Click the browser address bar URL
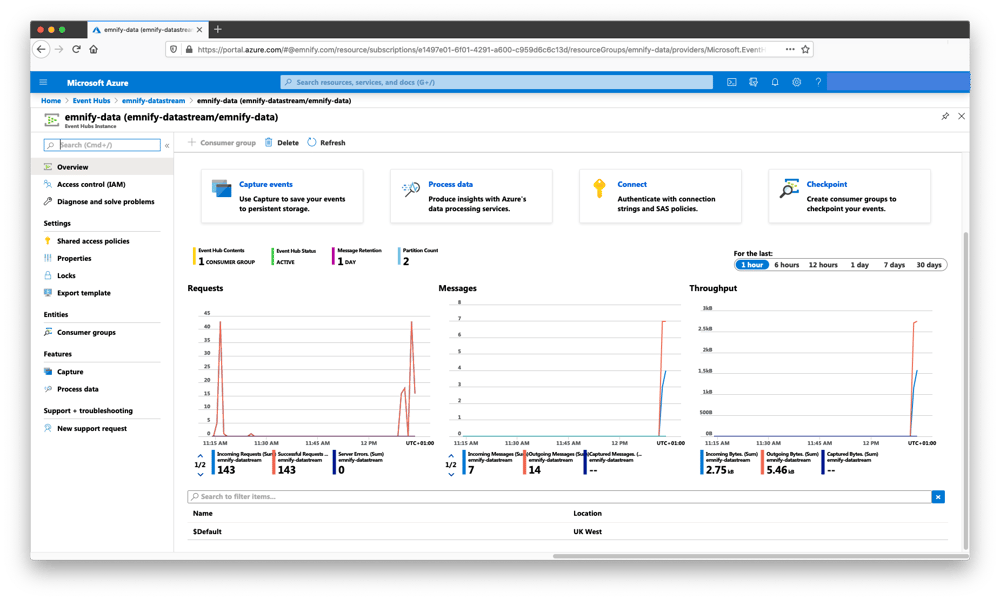 pyautogui.click(x=482, y=49)
